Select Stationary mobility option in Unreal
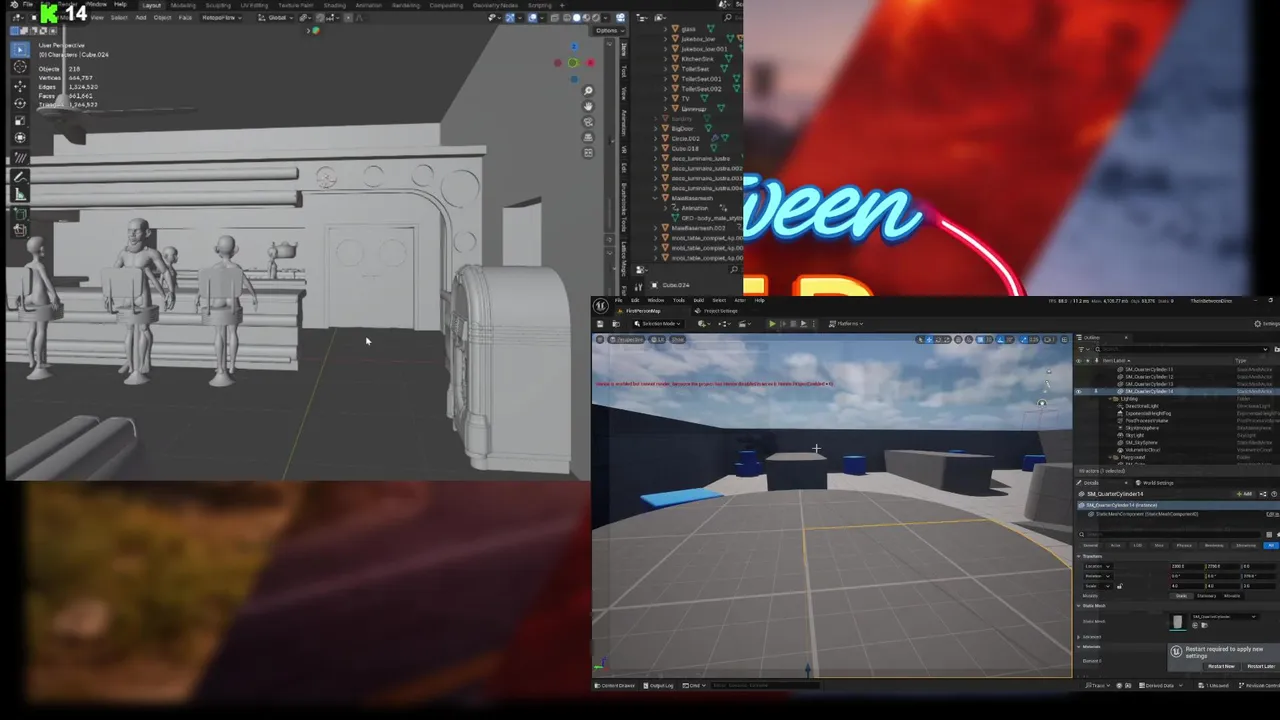1280x720 pixels. coord(1207,596)
